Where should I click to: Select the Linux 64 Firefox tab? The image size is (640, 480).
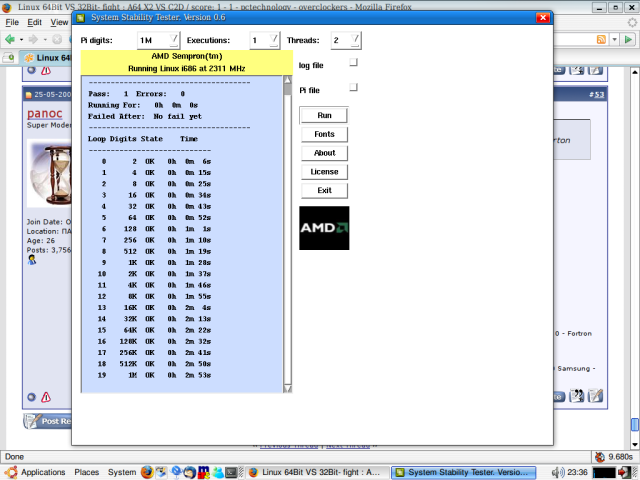tap(48, 58)
